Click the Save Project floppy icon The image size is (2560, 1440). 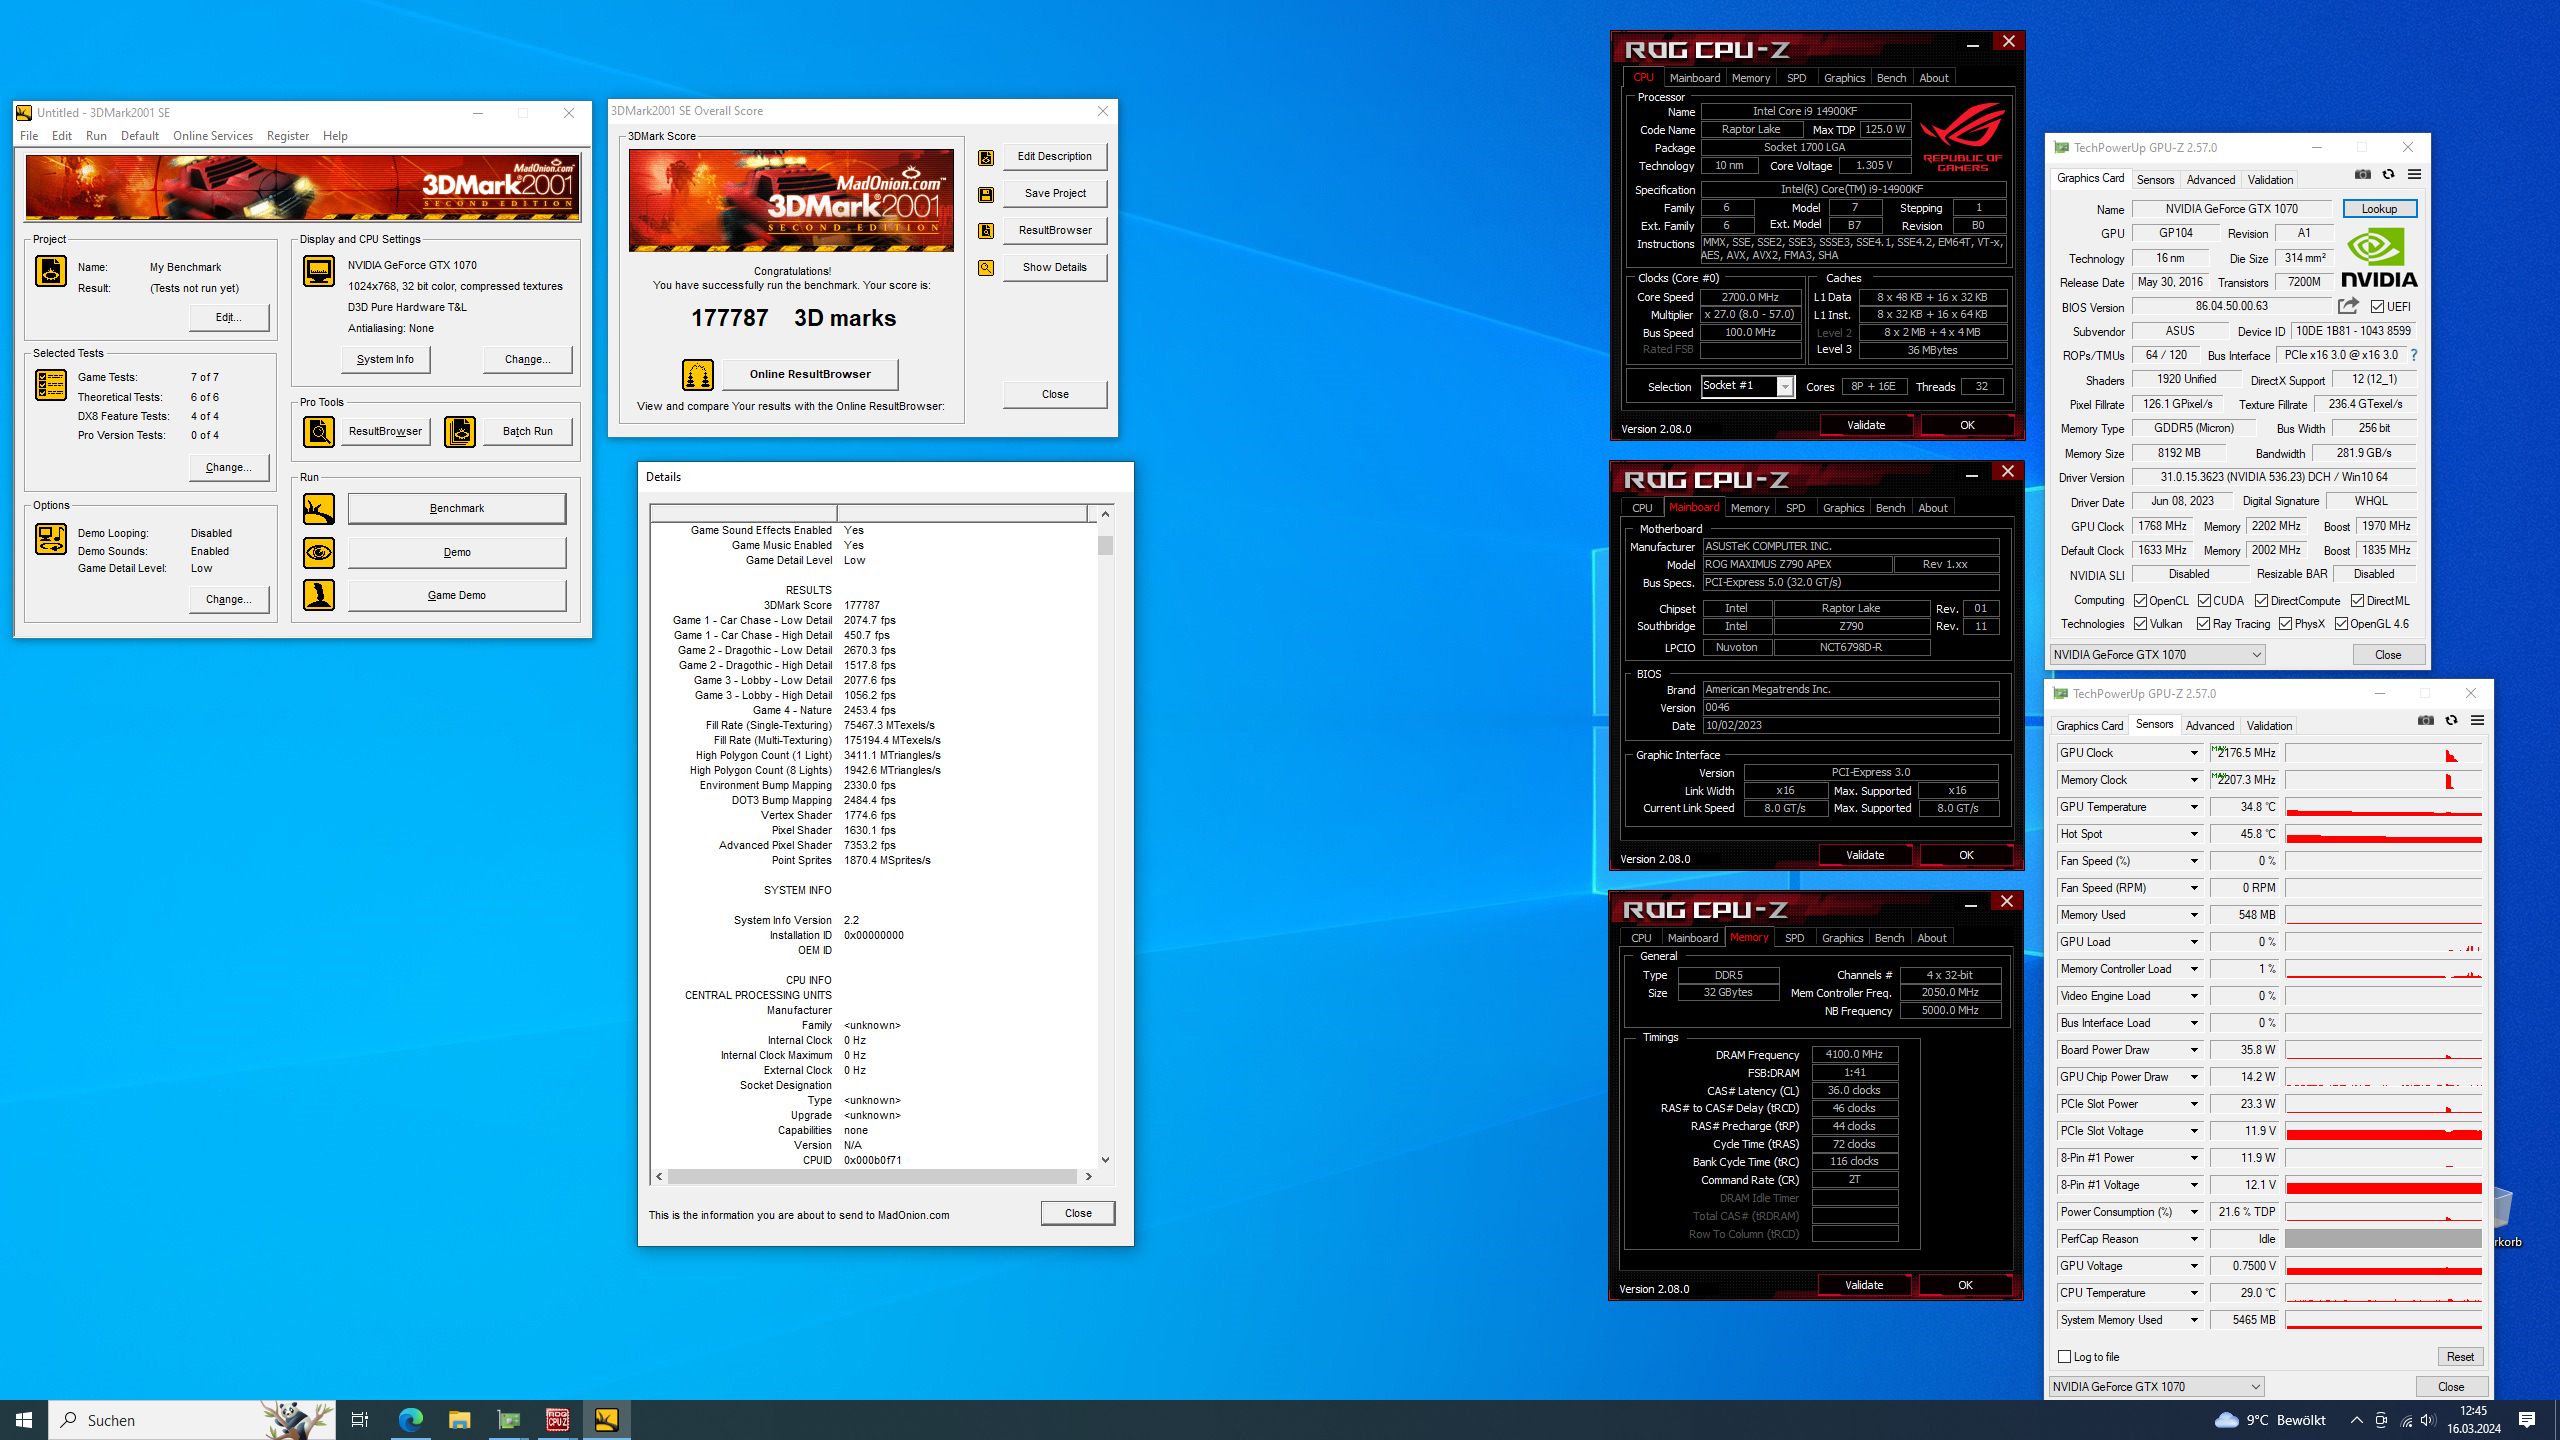click(986, 194)
